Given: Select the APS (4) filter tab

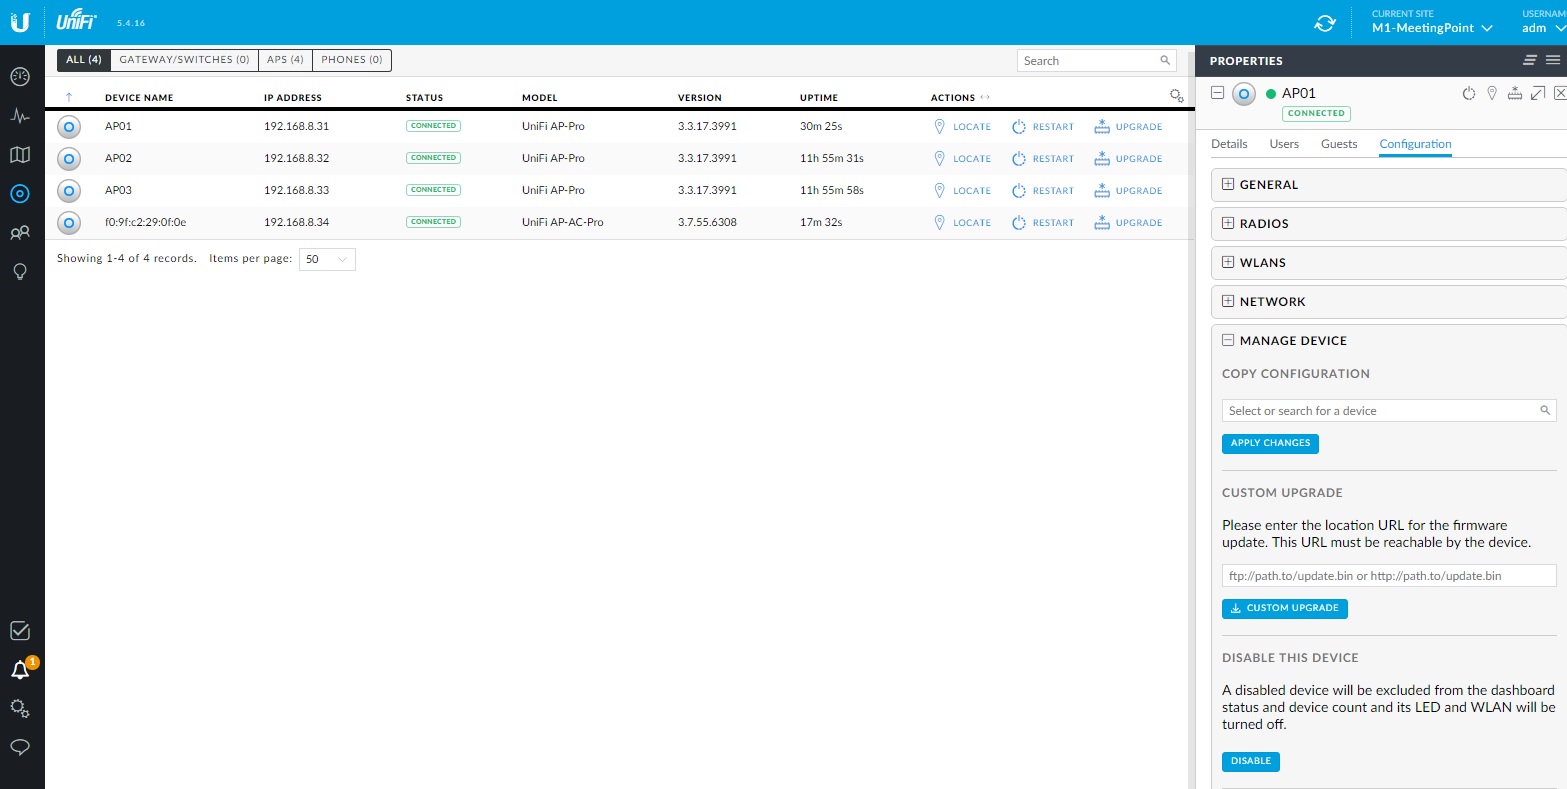Looking at the screenshot, I should pyautogui.click(x=285, y=60).
